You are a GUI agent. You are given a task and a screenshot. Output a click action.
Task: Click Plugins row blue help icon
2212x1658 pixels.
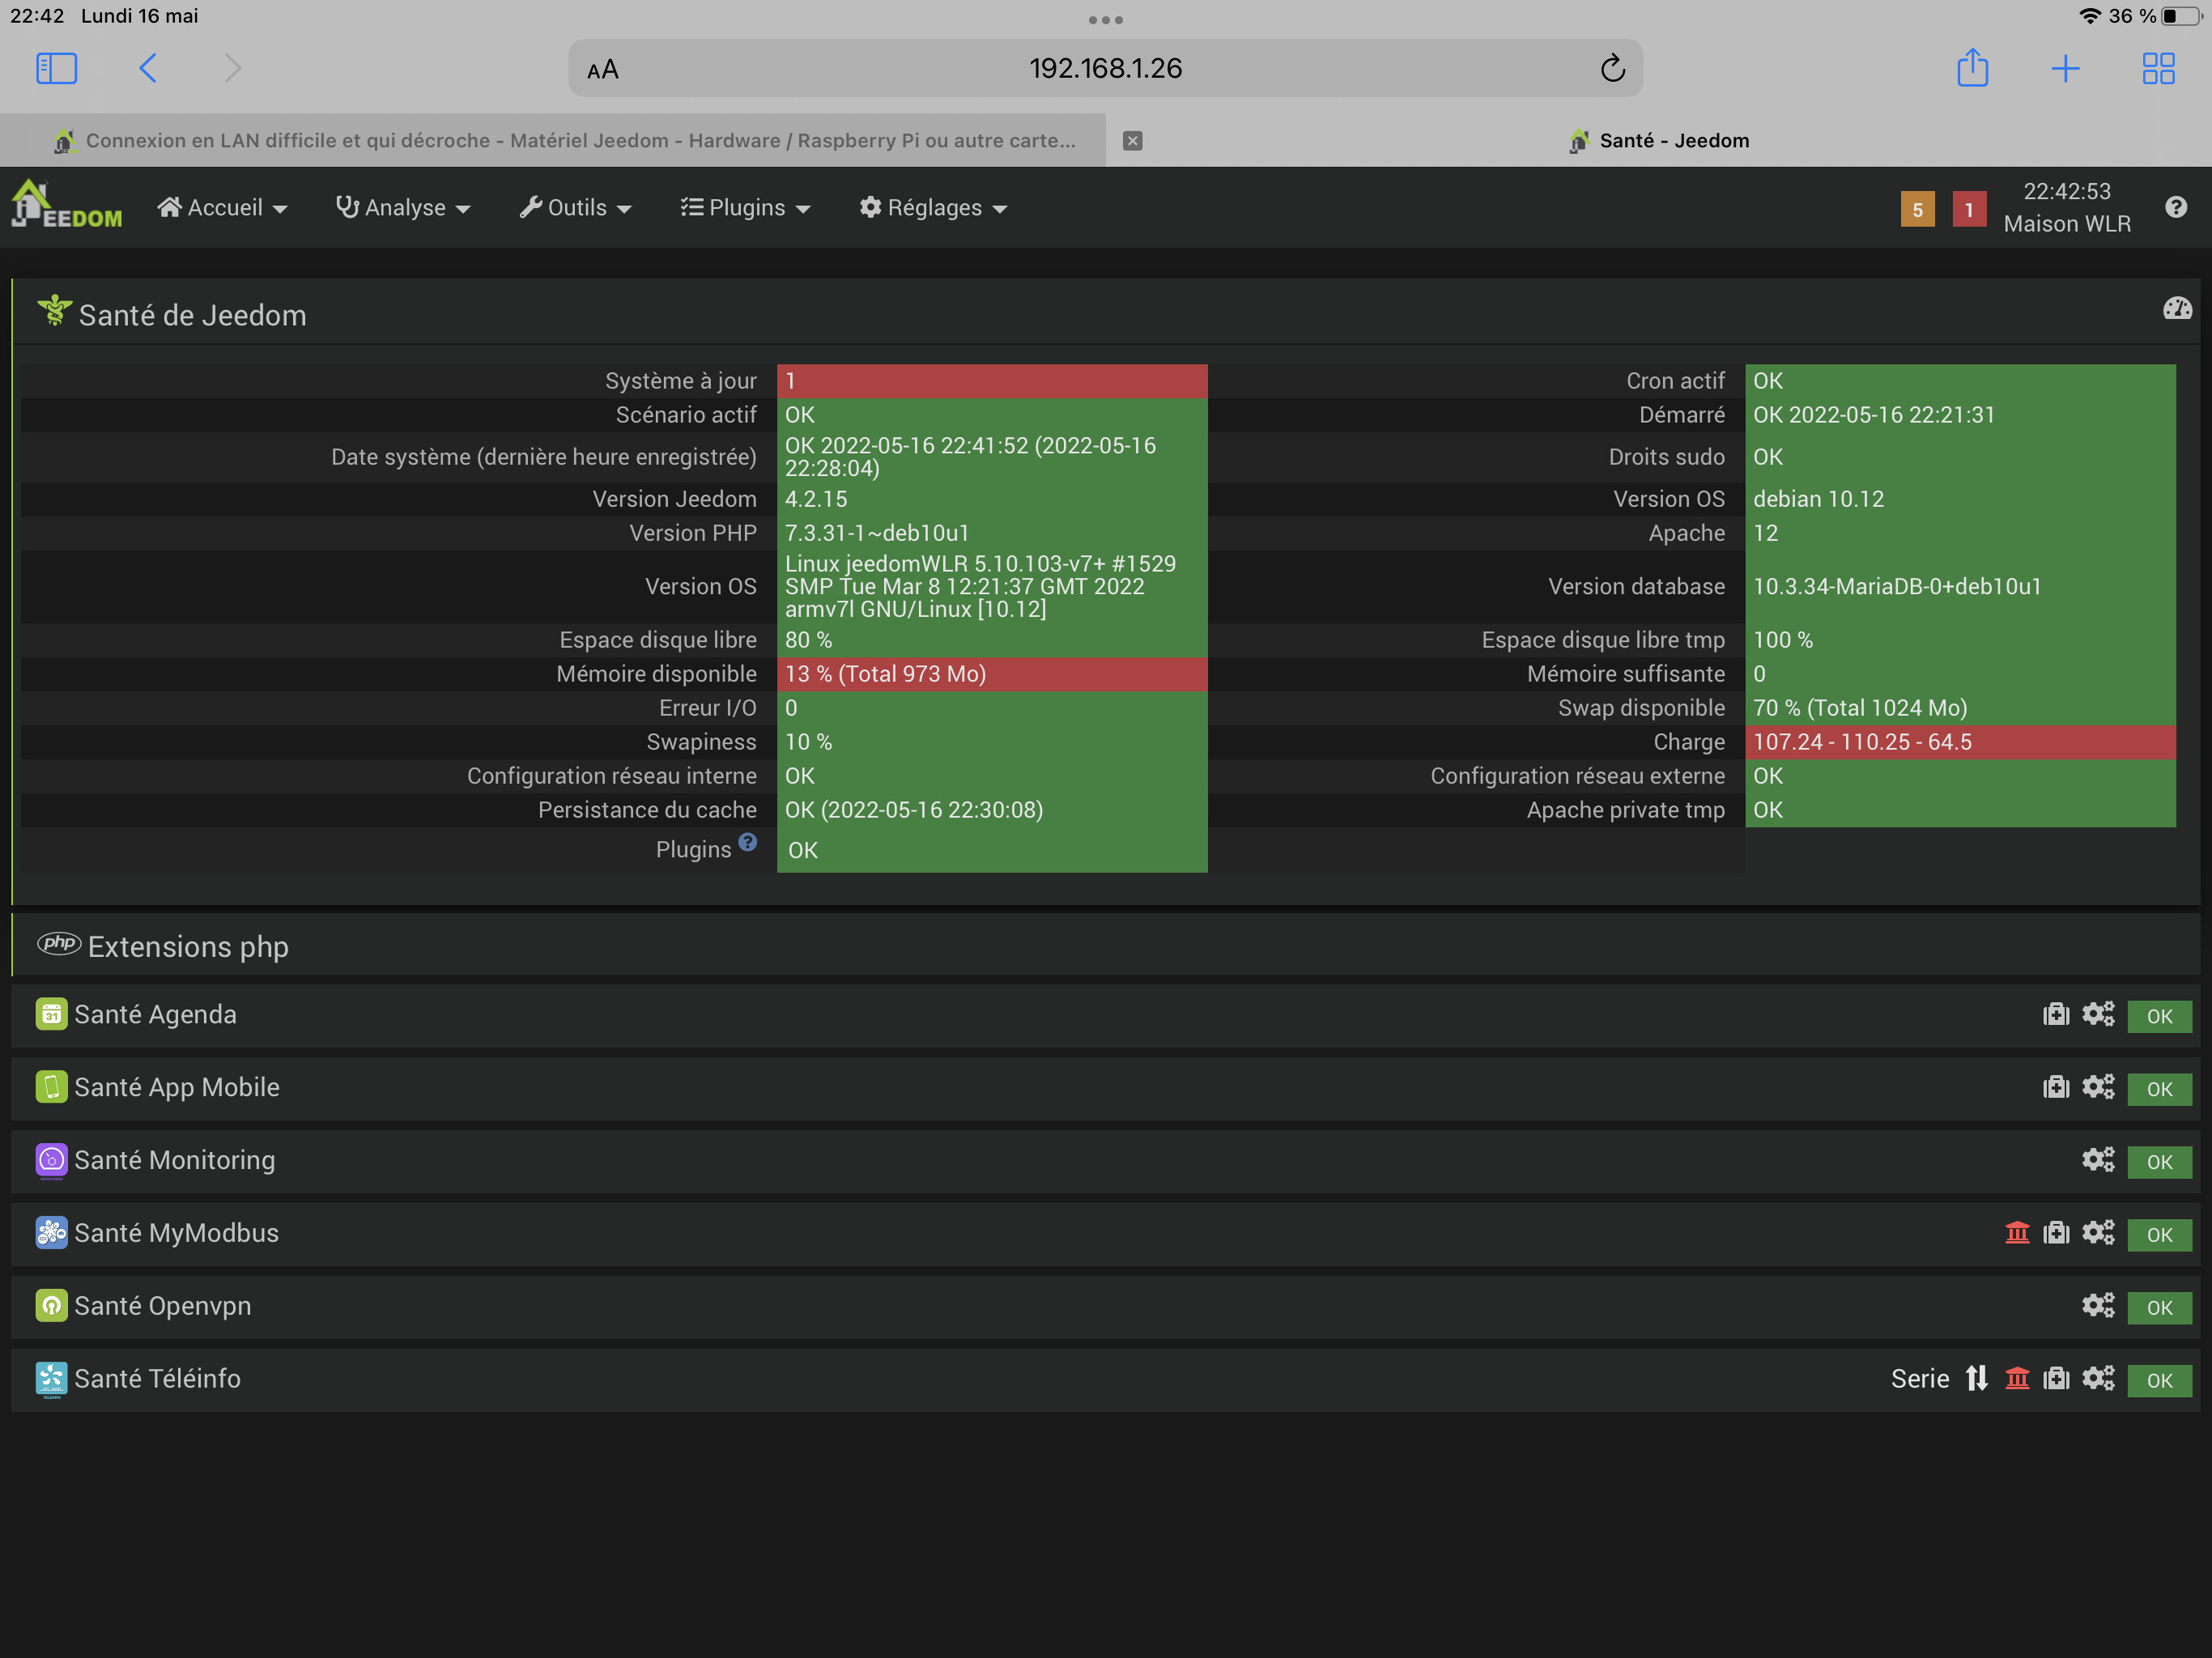point(747,842)
